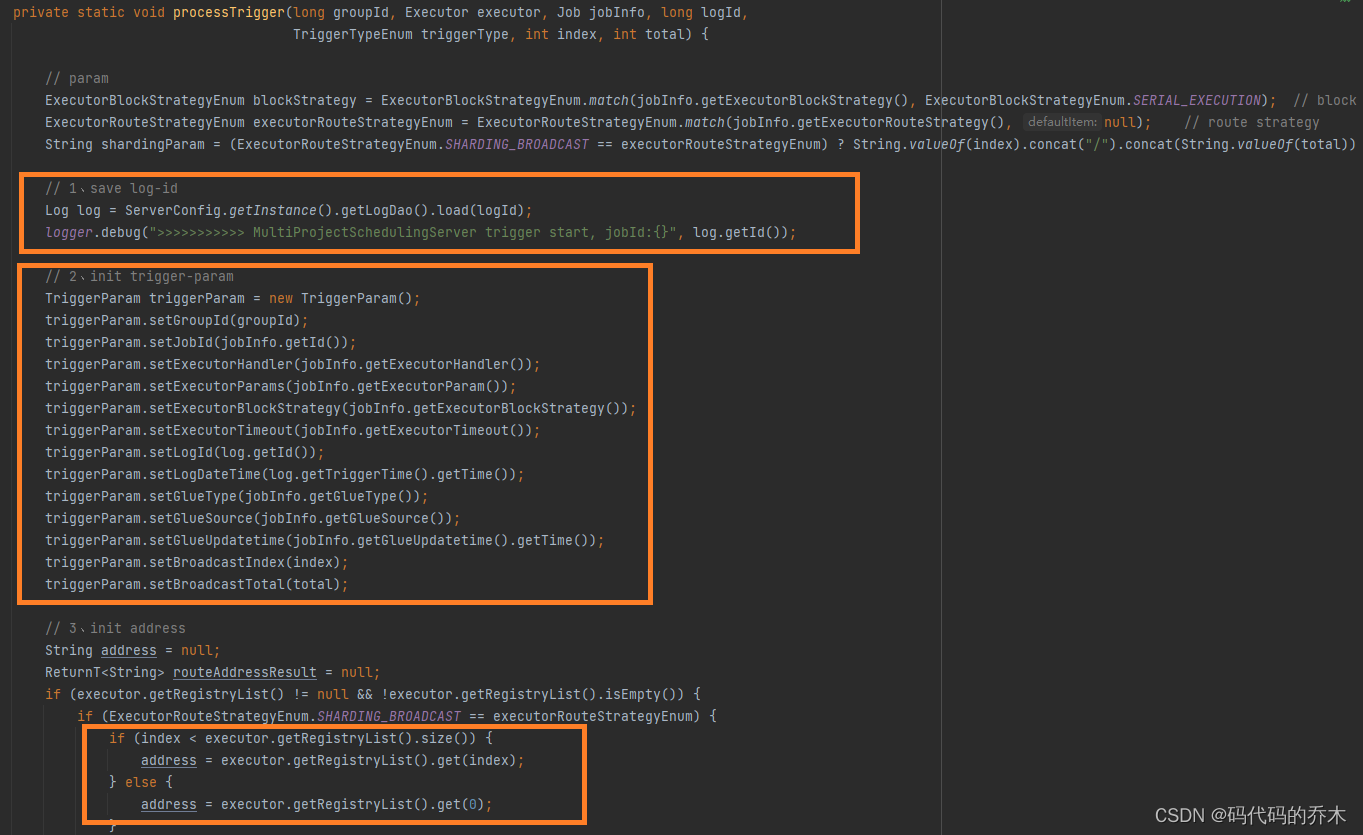Click the SERIAL_EXECUTION enum constant

pos(1197,100)
